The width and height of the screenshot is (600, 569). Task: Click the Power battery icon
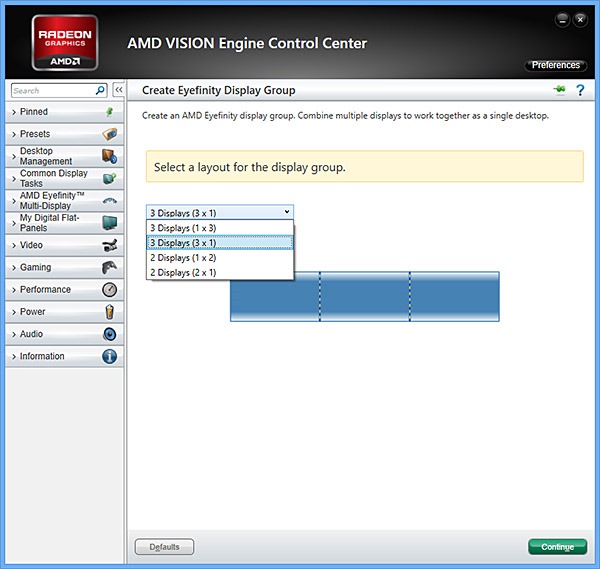(x=109, y=312)
